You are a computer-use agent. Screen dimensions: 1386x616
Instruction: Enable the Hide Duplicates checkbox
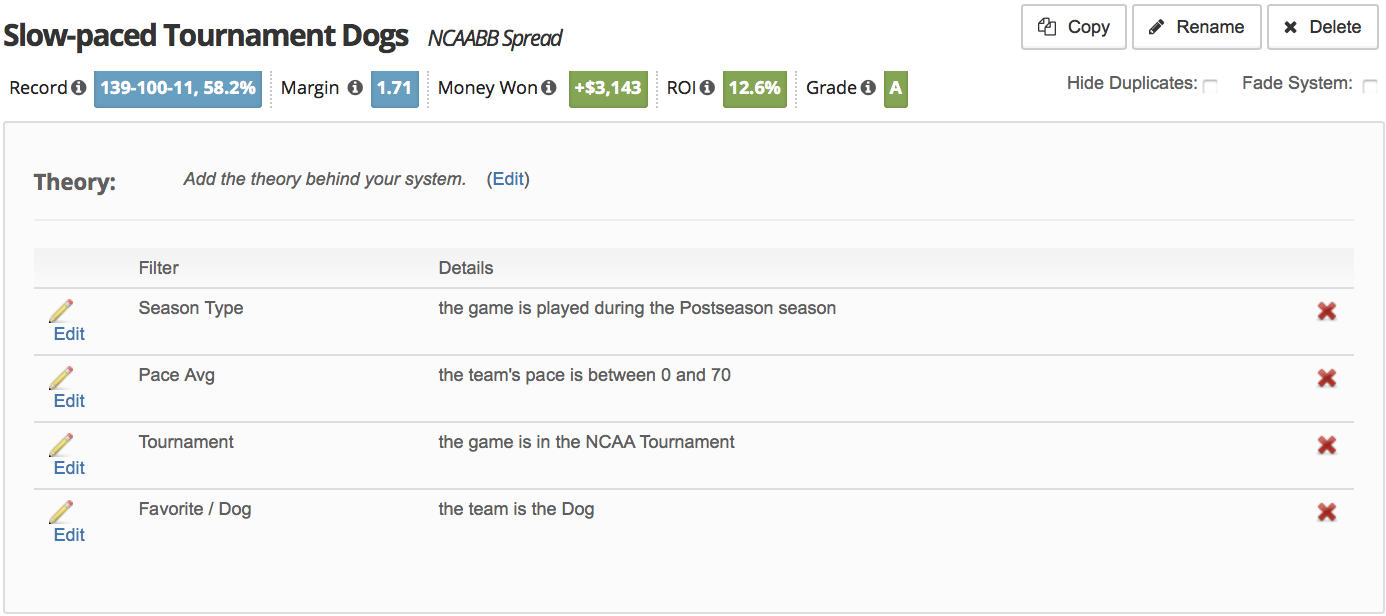1210,86
